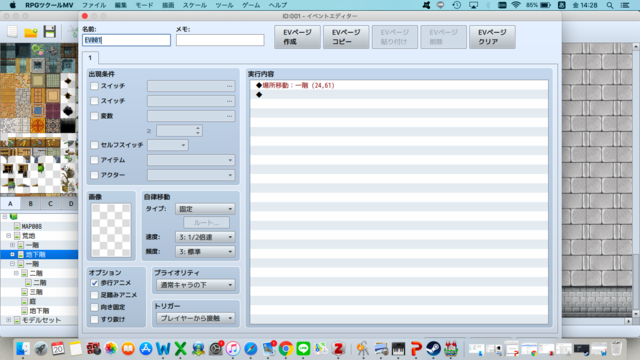Click the EVページクリア button
The width and height of the screenshot is (640, 360).
click(492, 37)
